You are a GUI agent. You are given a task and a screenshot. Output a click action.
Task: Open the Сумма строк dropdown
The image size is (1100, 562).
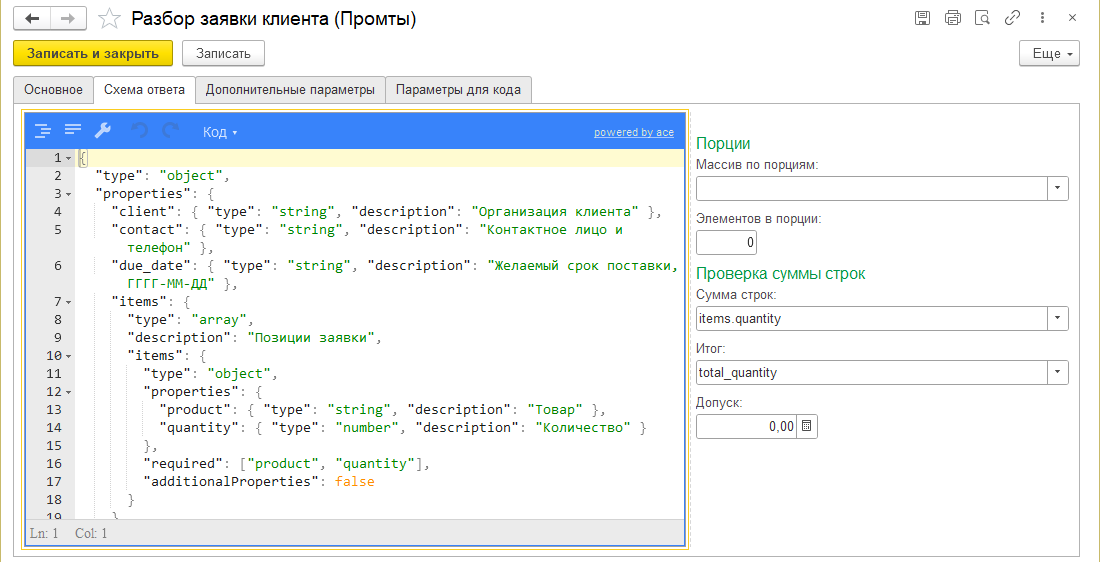pos(1058,319)
